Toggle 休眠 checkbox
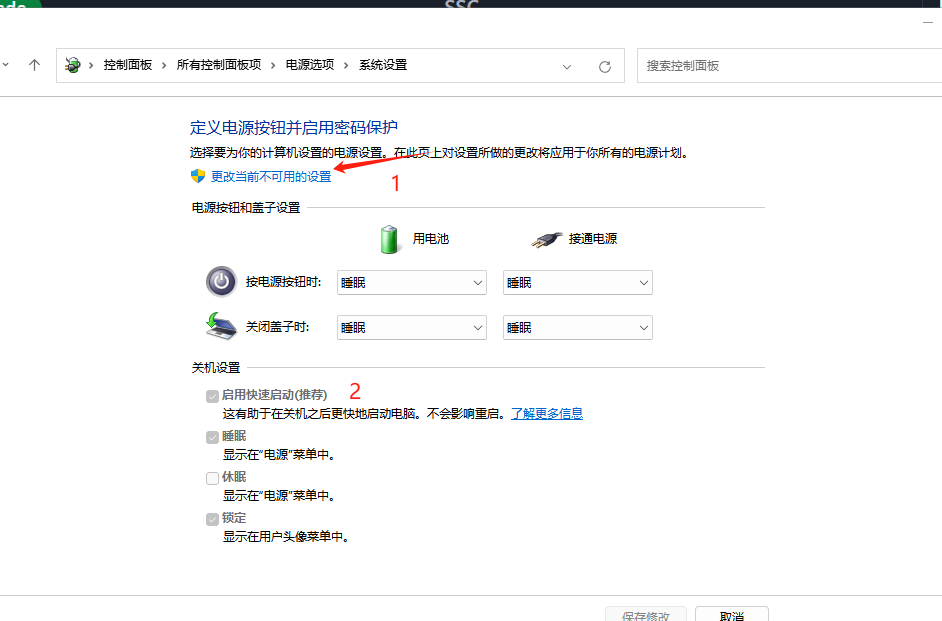This screenshot has width=942, height=621. [212, 478]
